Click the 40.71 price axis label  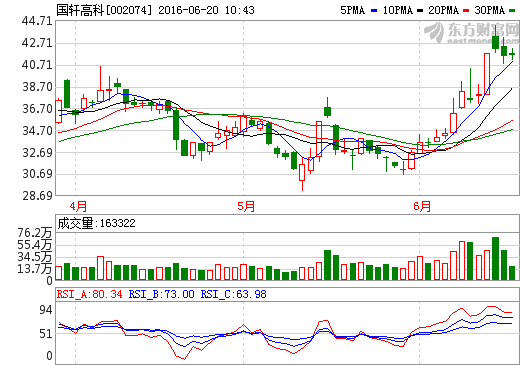pos(37,65)
